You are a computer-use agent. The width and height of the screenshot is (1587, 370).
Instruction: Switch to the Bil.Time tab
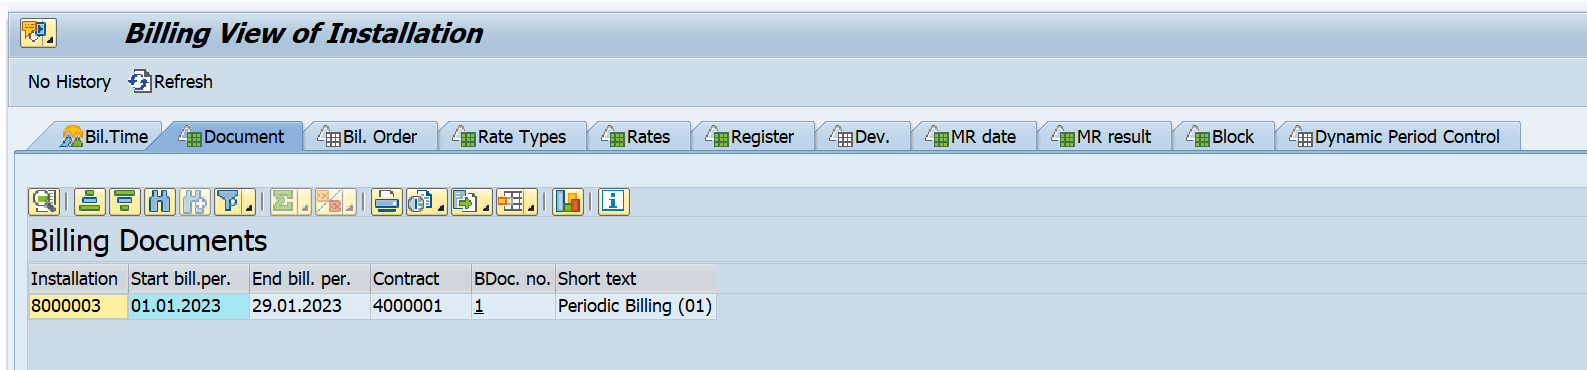pos(104,137)
